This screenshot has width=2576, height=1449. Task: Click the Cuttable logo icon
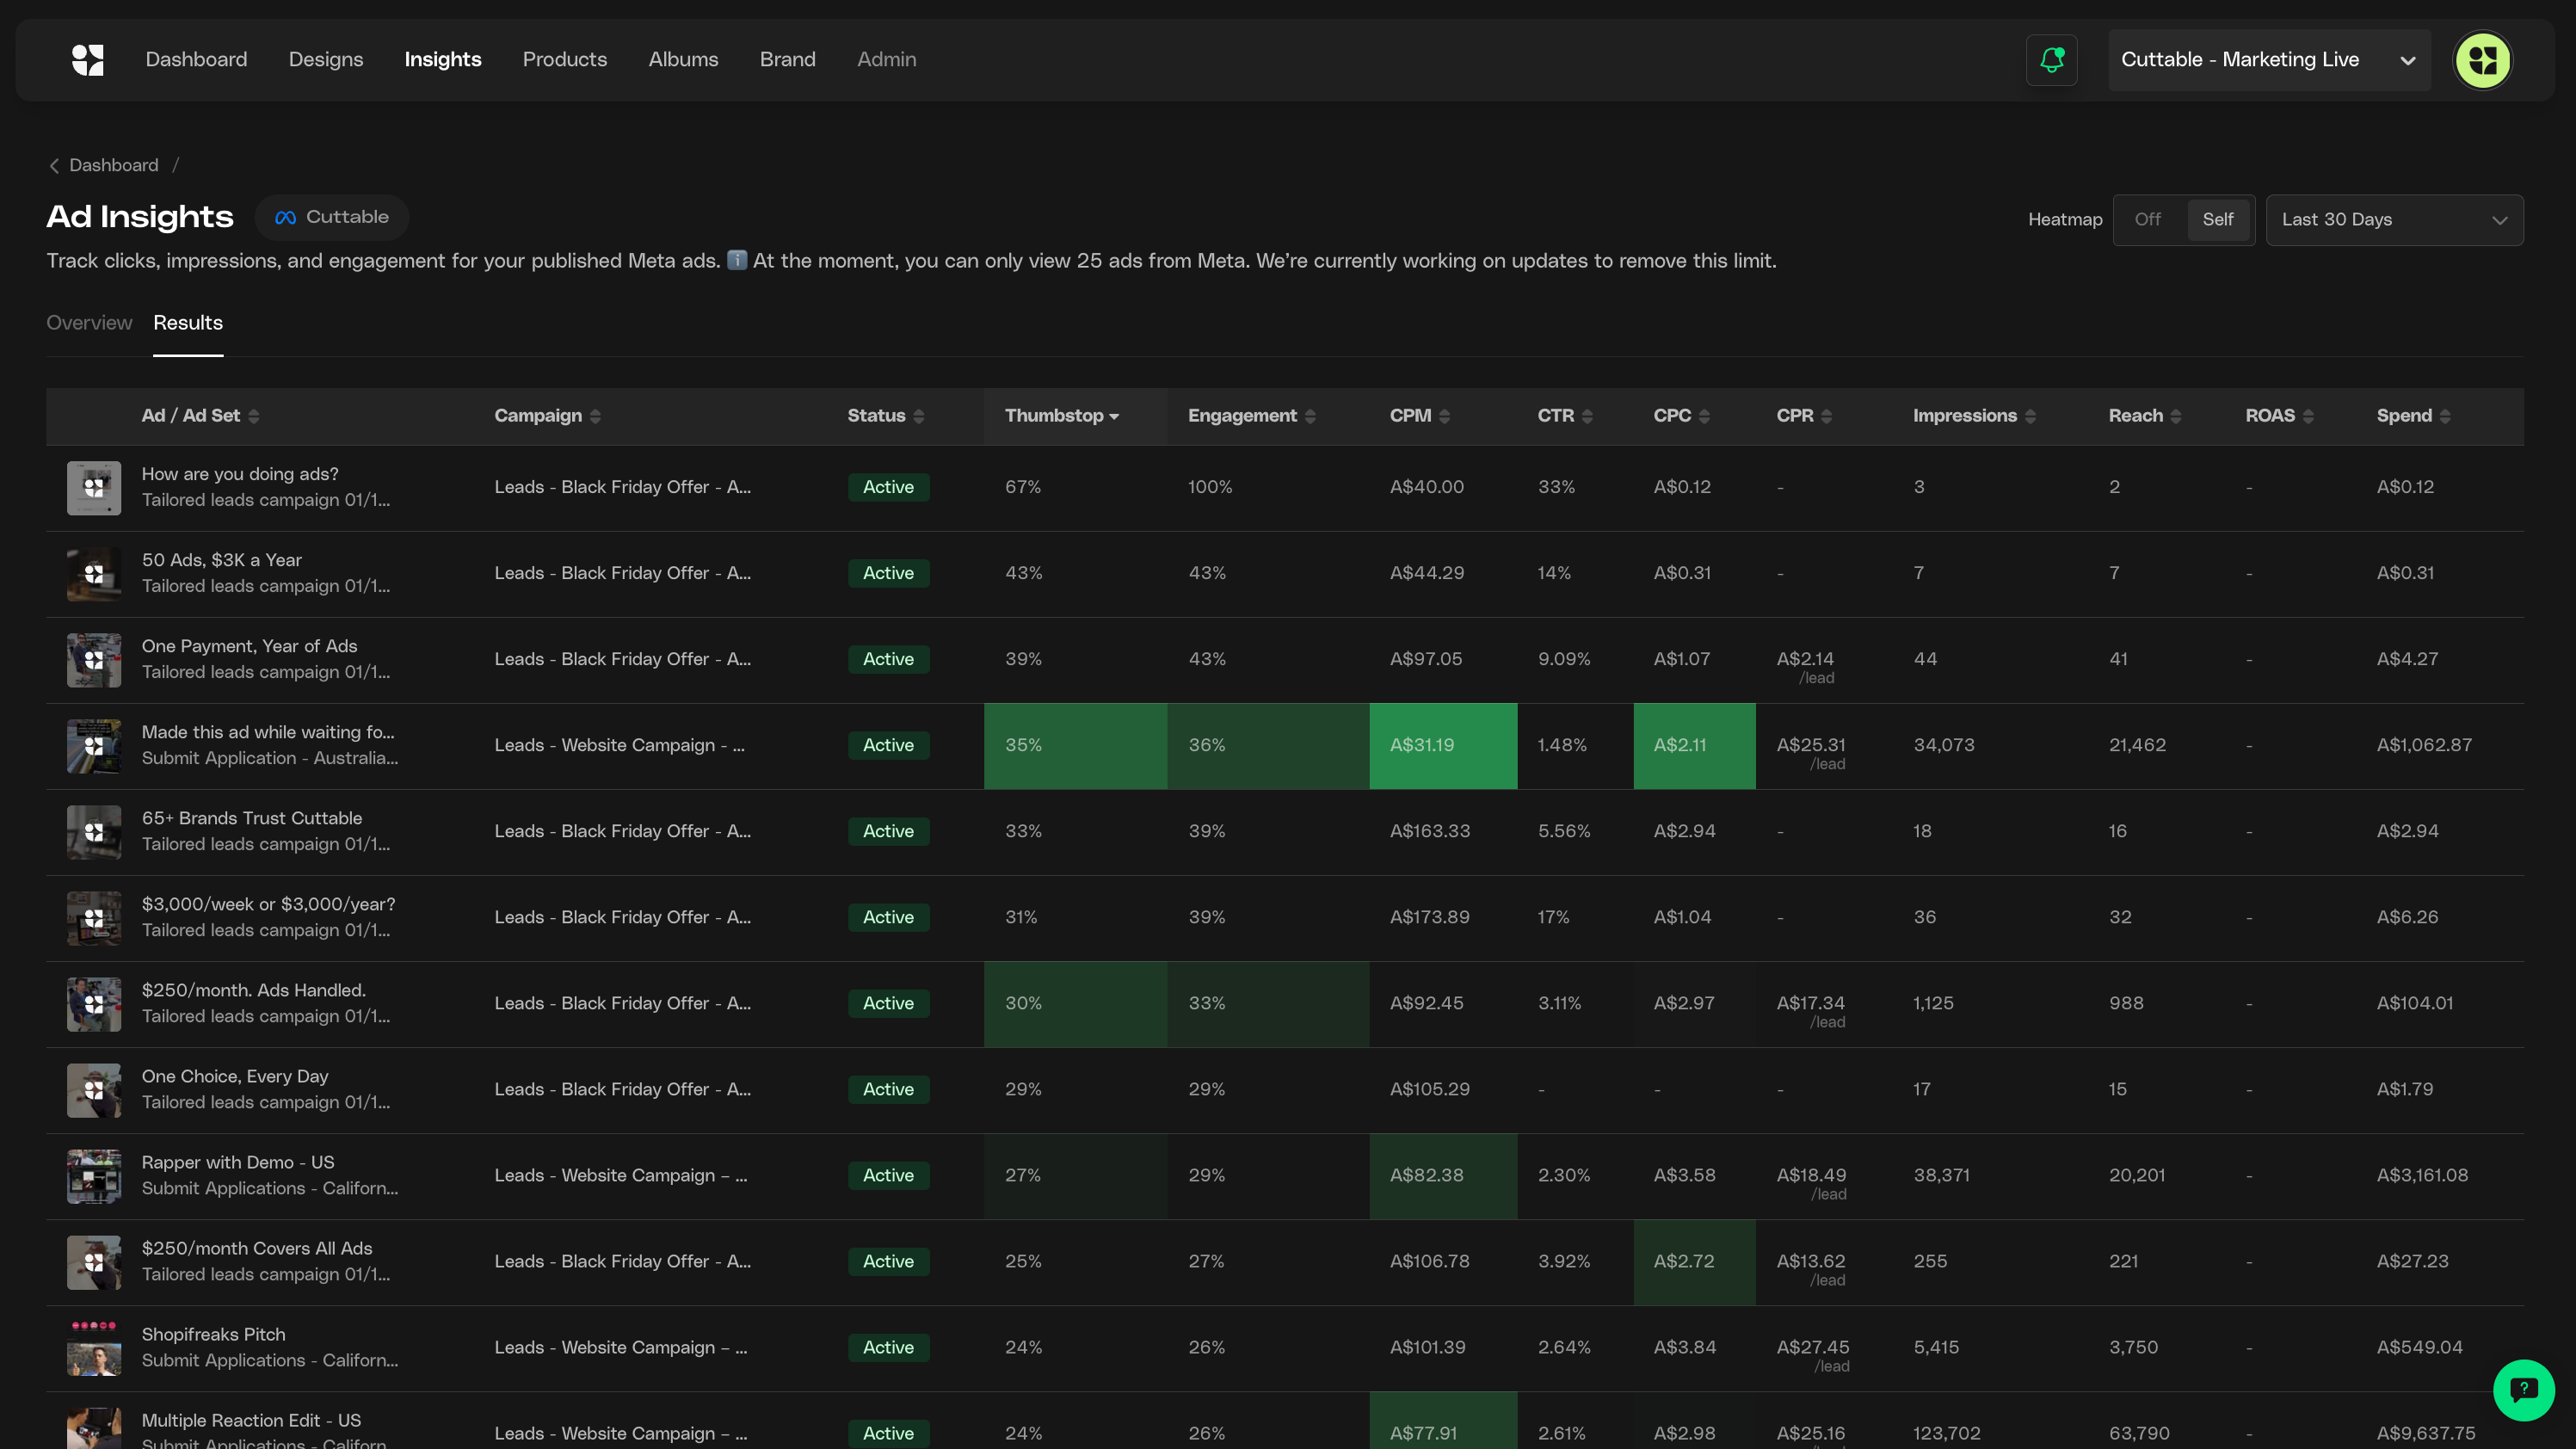87,60
